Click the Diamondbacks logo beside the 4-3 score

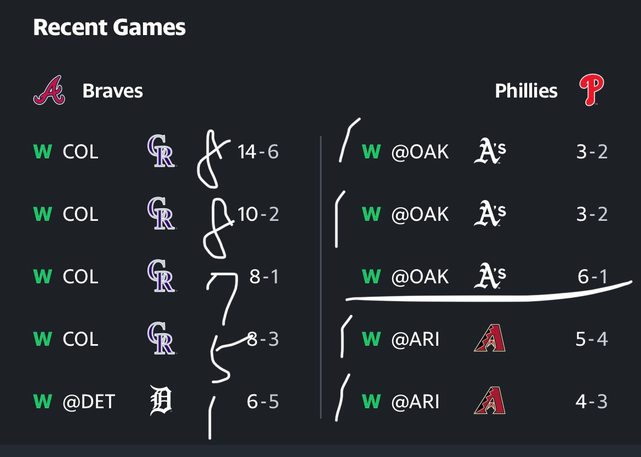point(489,402)
